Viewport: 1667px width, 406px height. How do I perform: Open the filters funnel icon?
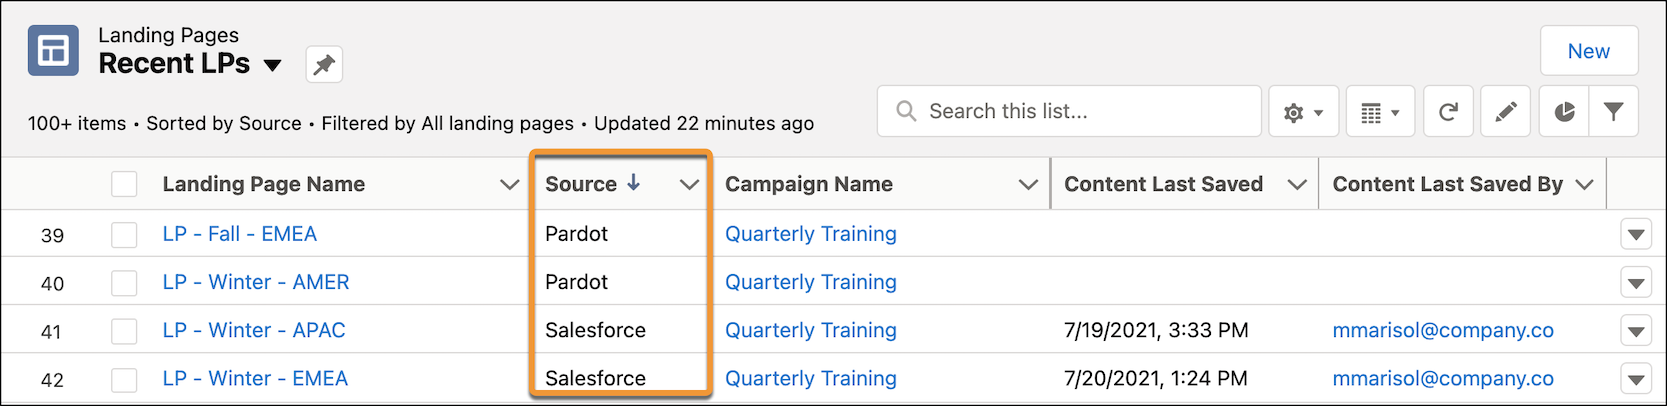(x=1613, y=112)
